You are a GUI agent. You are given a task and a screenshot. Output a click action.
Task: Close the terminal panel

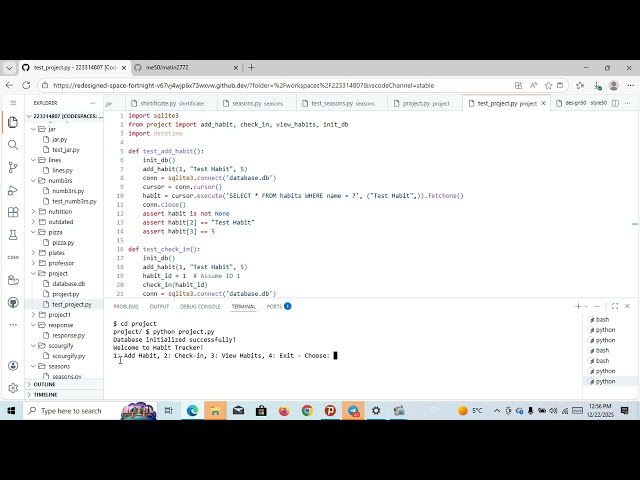tap(627, 306)
